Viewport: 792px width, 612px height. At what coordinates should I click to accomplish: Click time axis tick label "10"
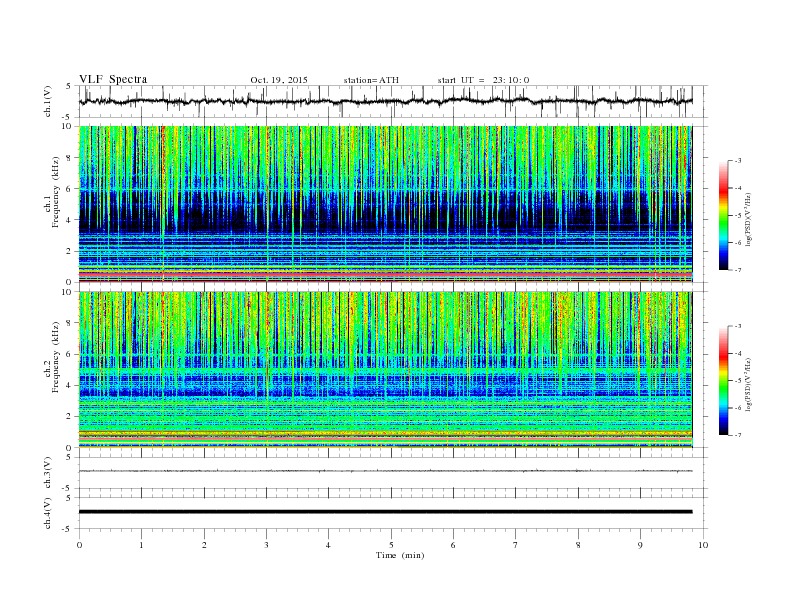[x=703, y=545]
